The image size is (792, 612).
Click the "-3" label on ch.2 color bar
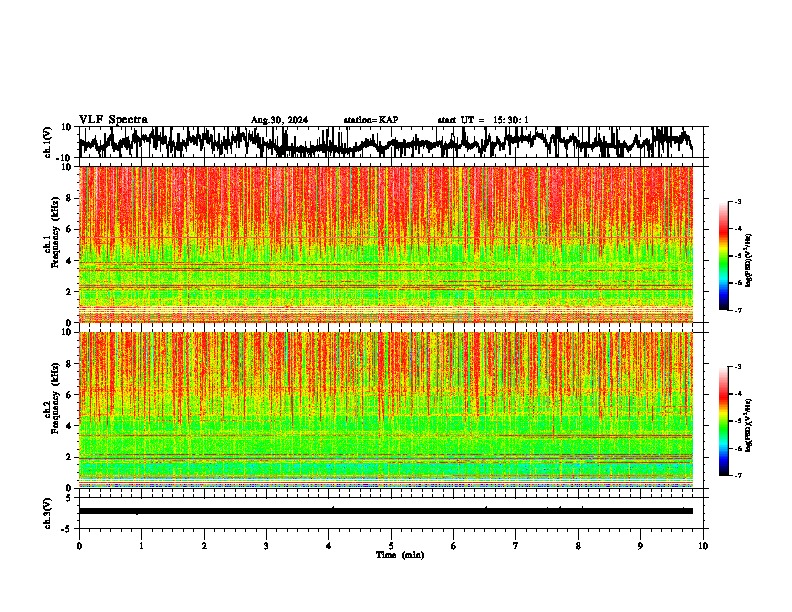pos(738,367)
